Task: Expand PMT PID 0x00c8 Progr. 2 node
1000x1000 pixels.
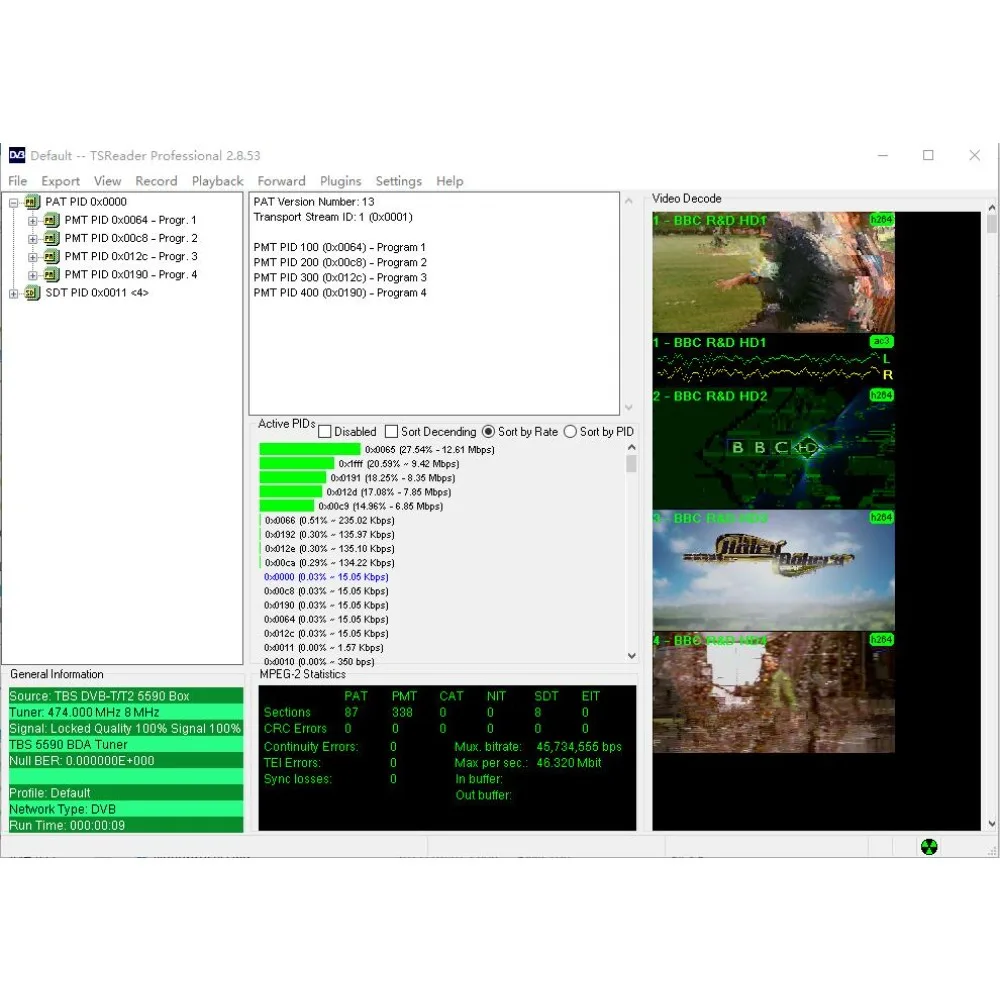Action: [x=33, y=239]
